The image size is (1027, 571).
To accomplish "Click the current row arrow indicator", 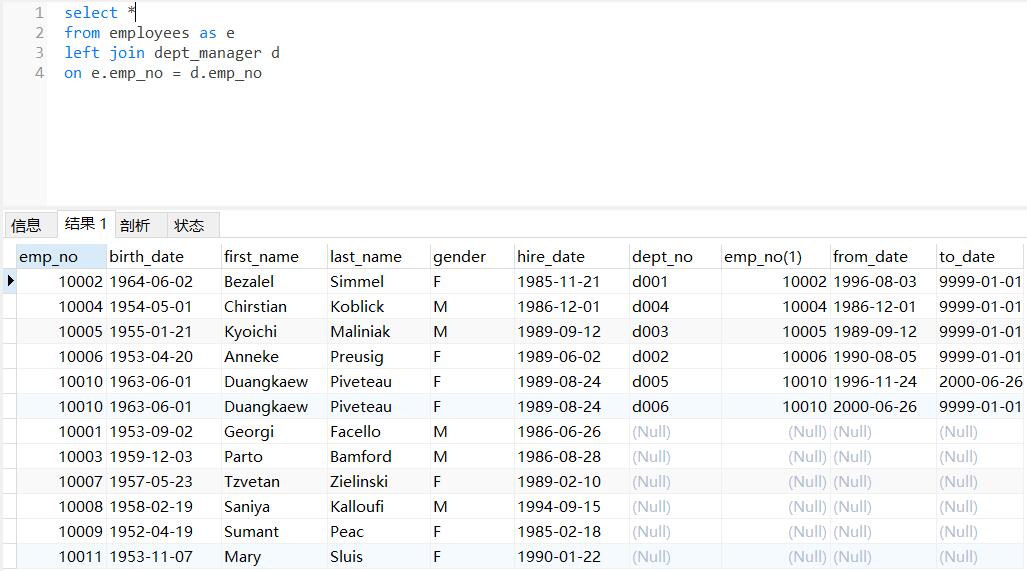I will pos(10,281).
